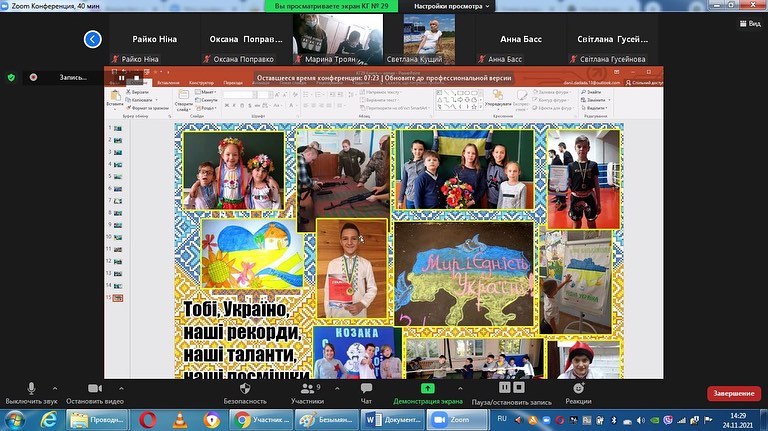
Task: Open Ефекти для фігур shape effects
Action: (553, 108)
